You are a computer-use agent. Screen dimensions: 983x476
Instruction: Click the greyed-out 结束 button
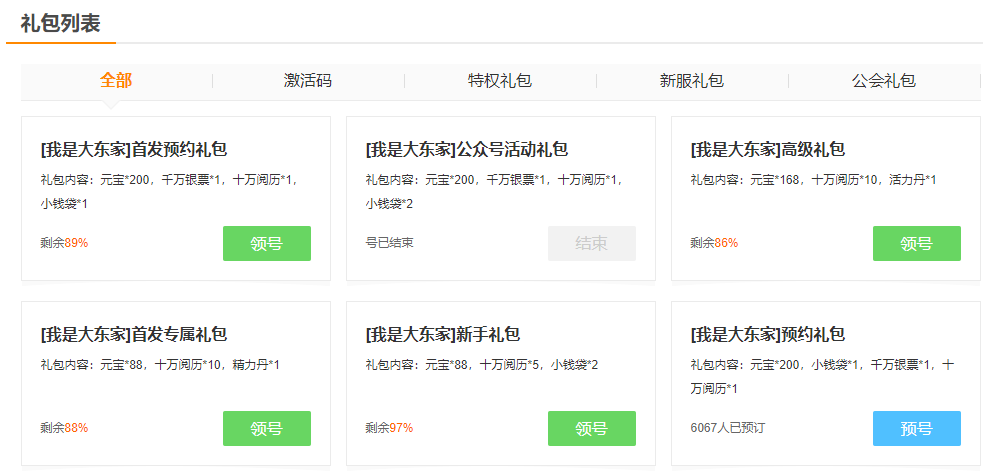[591, 243]
